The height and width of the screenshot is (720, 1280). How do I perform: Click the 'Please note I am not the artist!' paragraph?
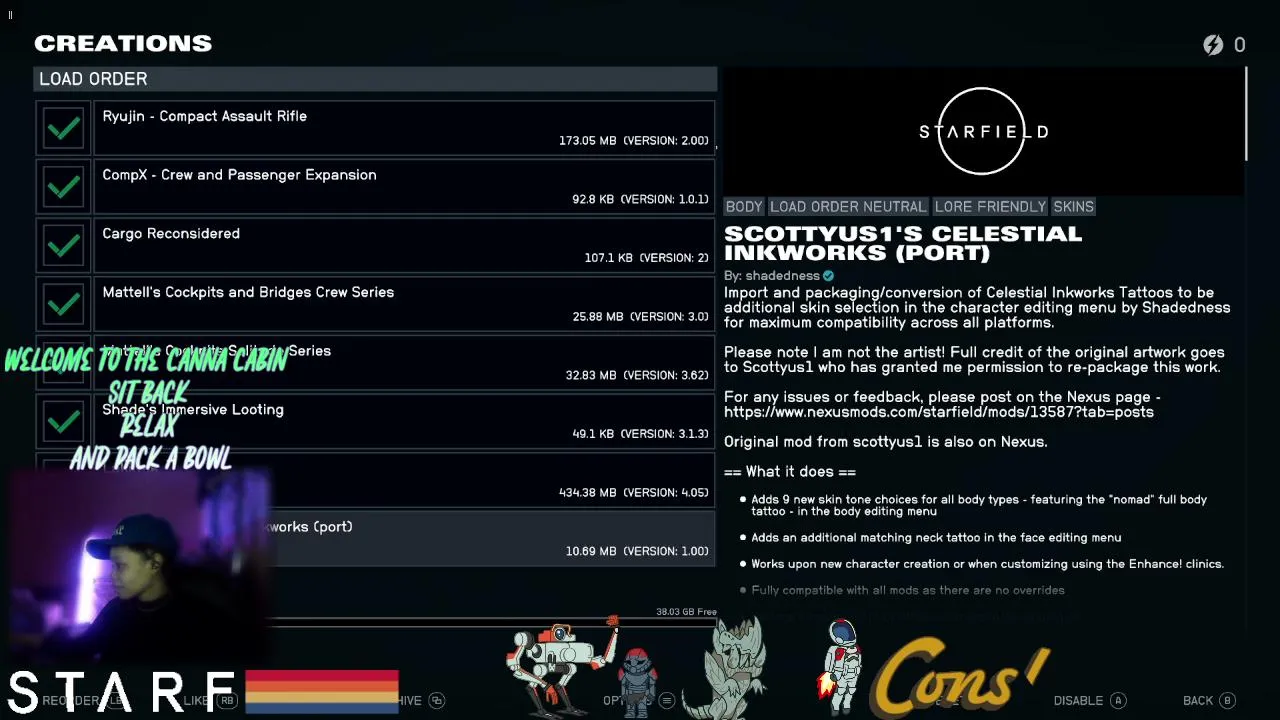pos(974,360)
